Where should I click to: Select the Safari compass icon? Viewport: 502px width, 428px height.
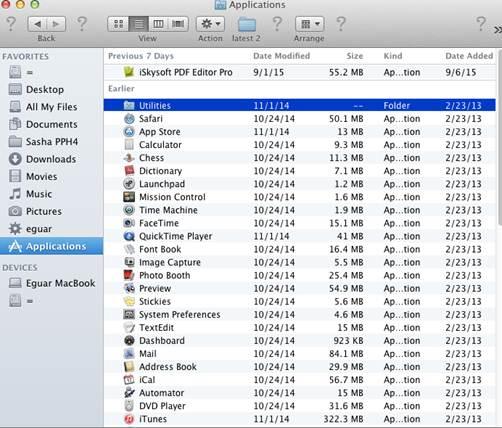(129, 119)
